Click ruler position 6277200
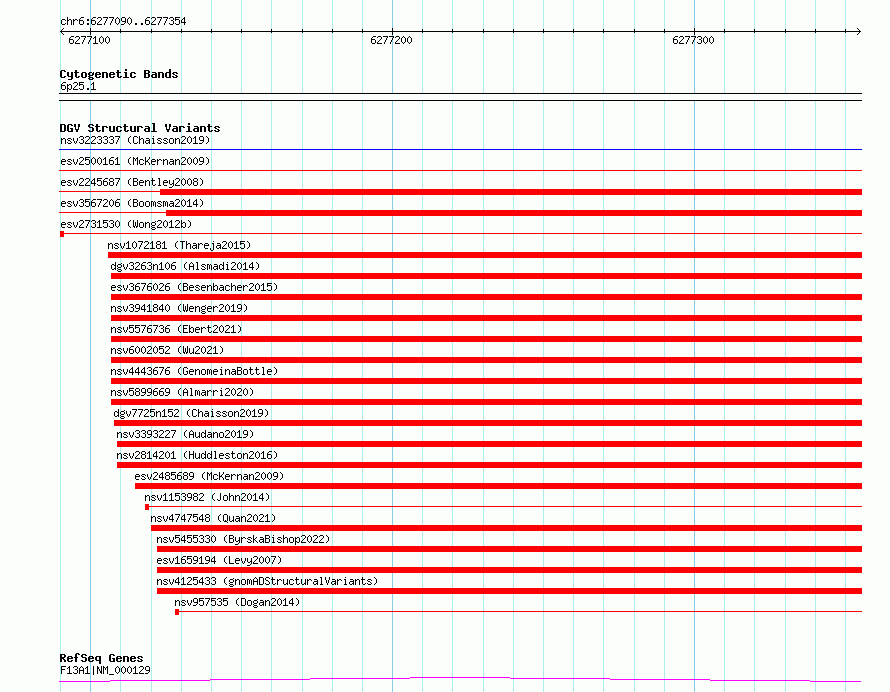The image size is (890, 692). 391,40
